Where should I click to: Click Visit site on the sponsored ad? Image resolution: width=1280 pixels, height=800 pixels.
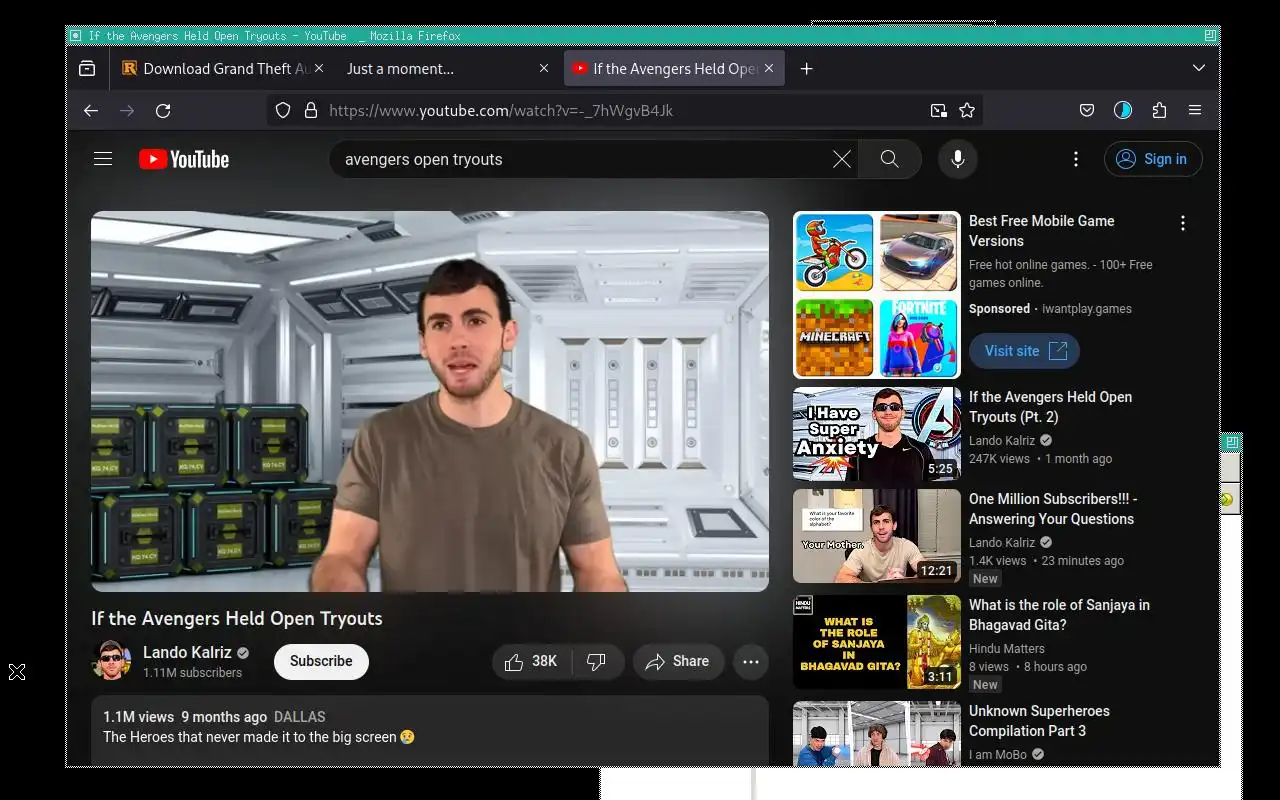pos(1024,351)
